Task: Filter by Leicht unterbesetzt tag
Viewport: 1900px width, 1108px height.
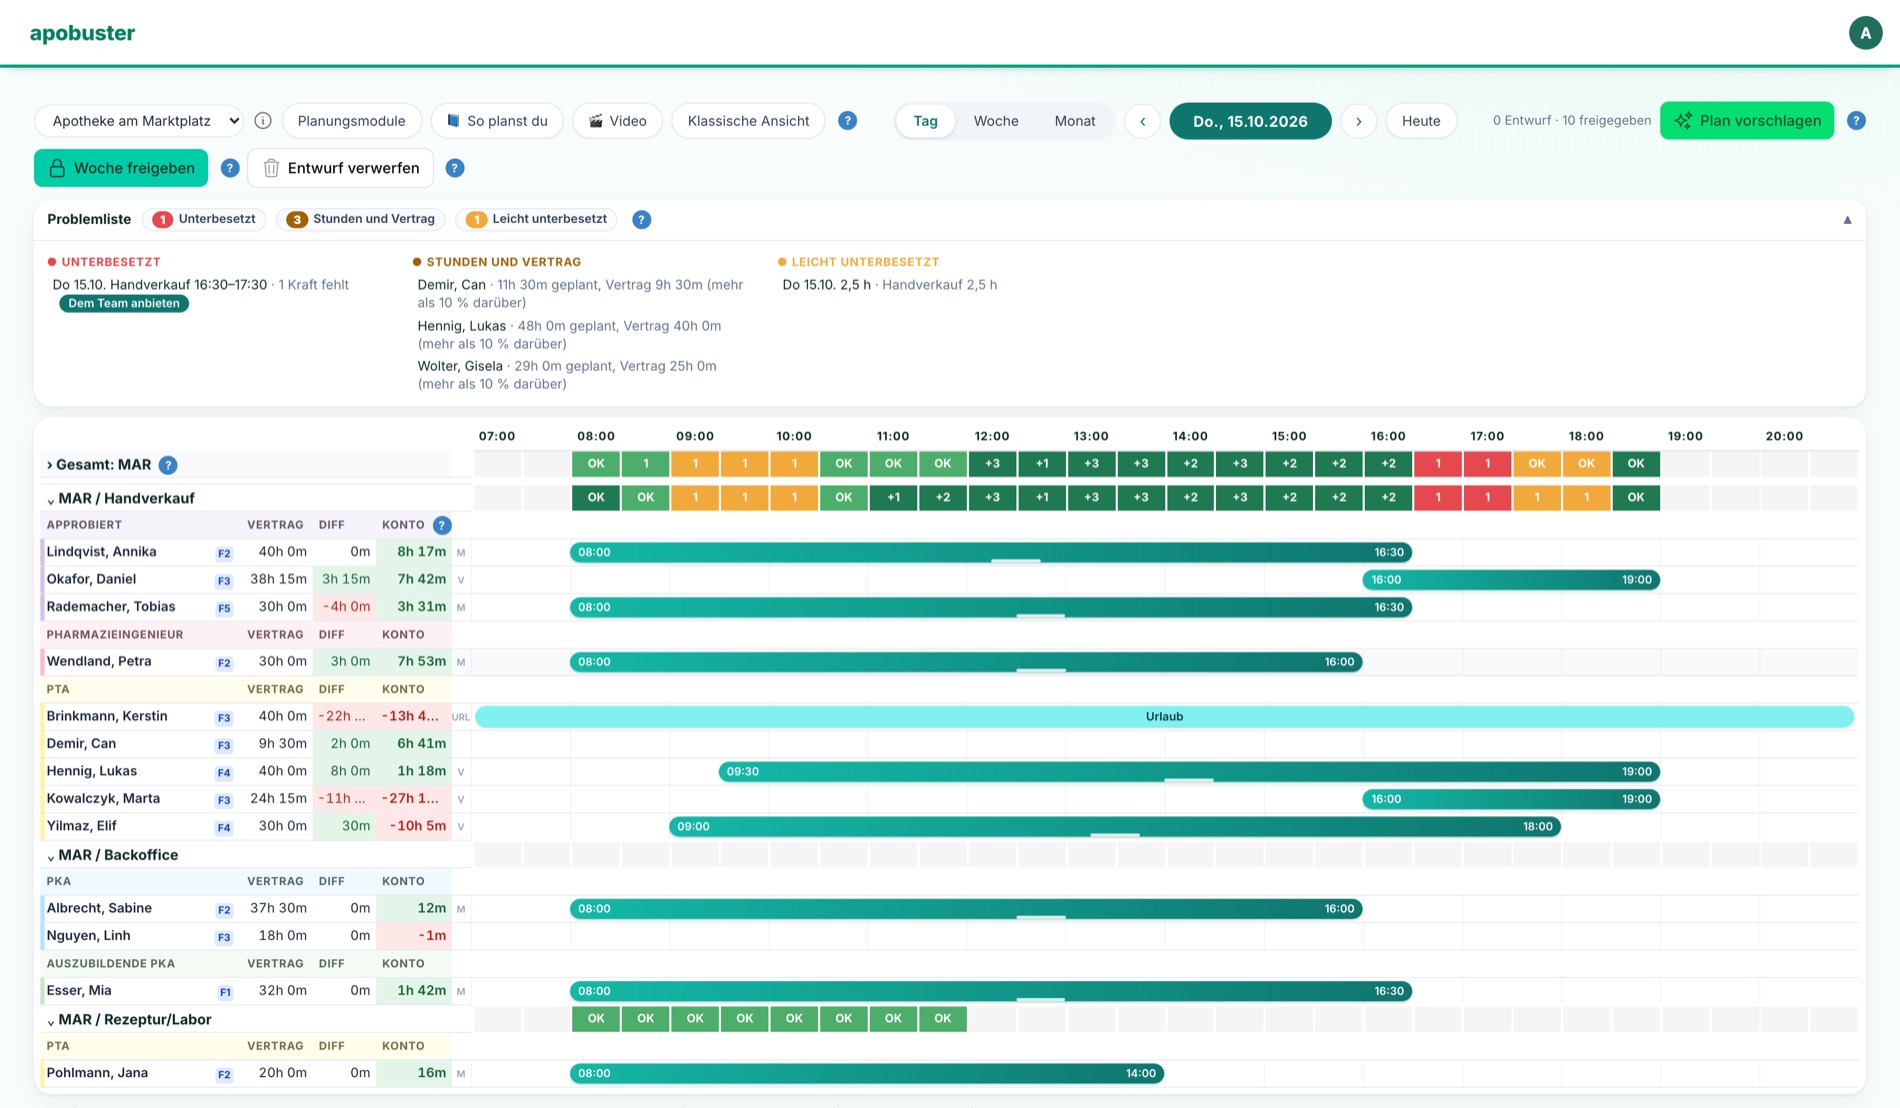Action: [x=538, y=219]
